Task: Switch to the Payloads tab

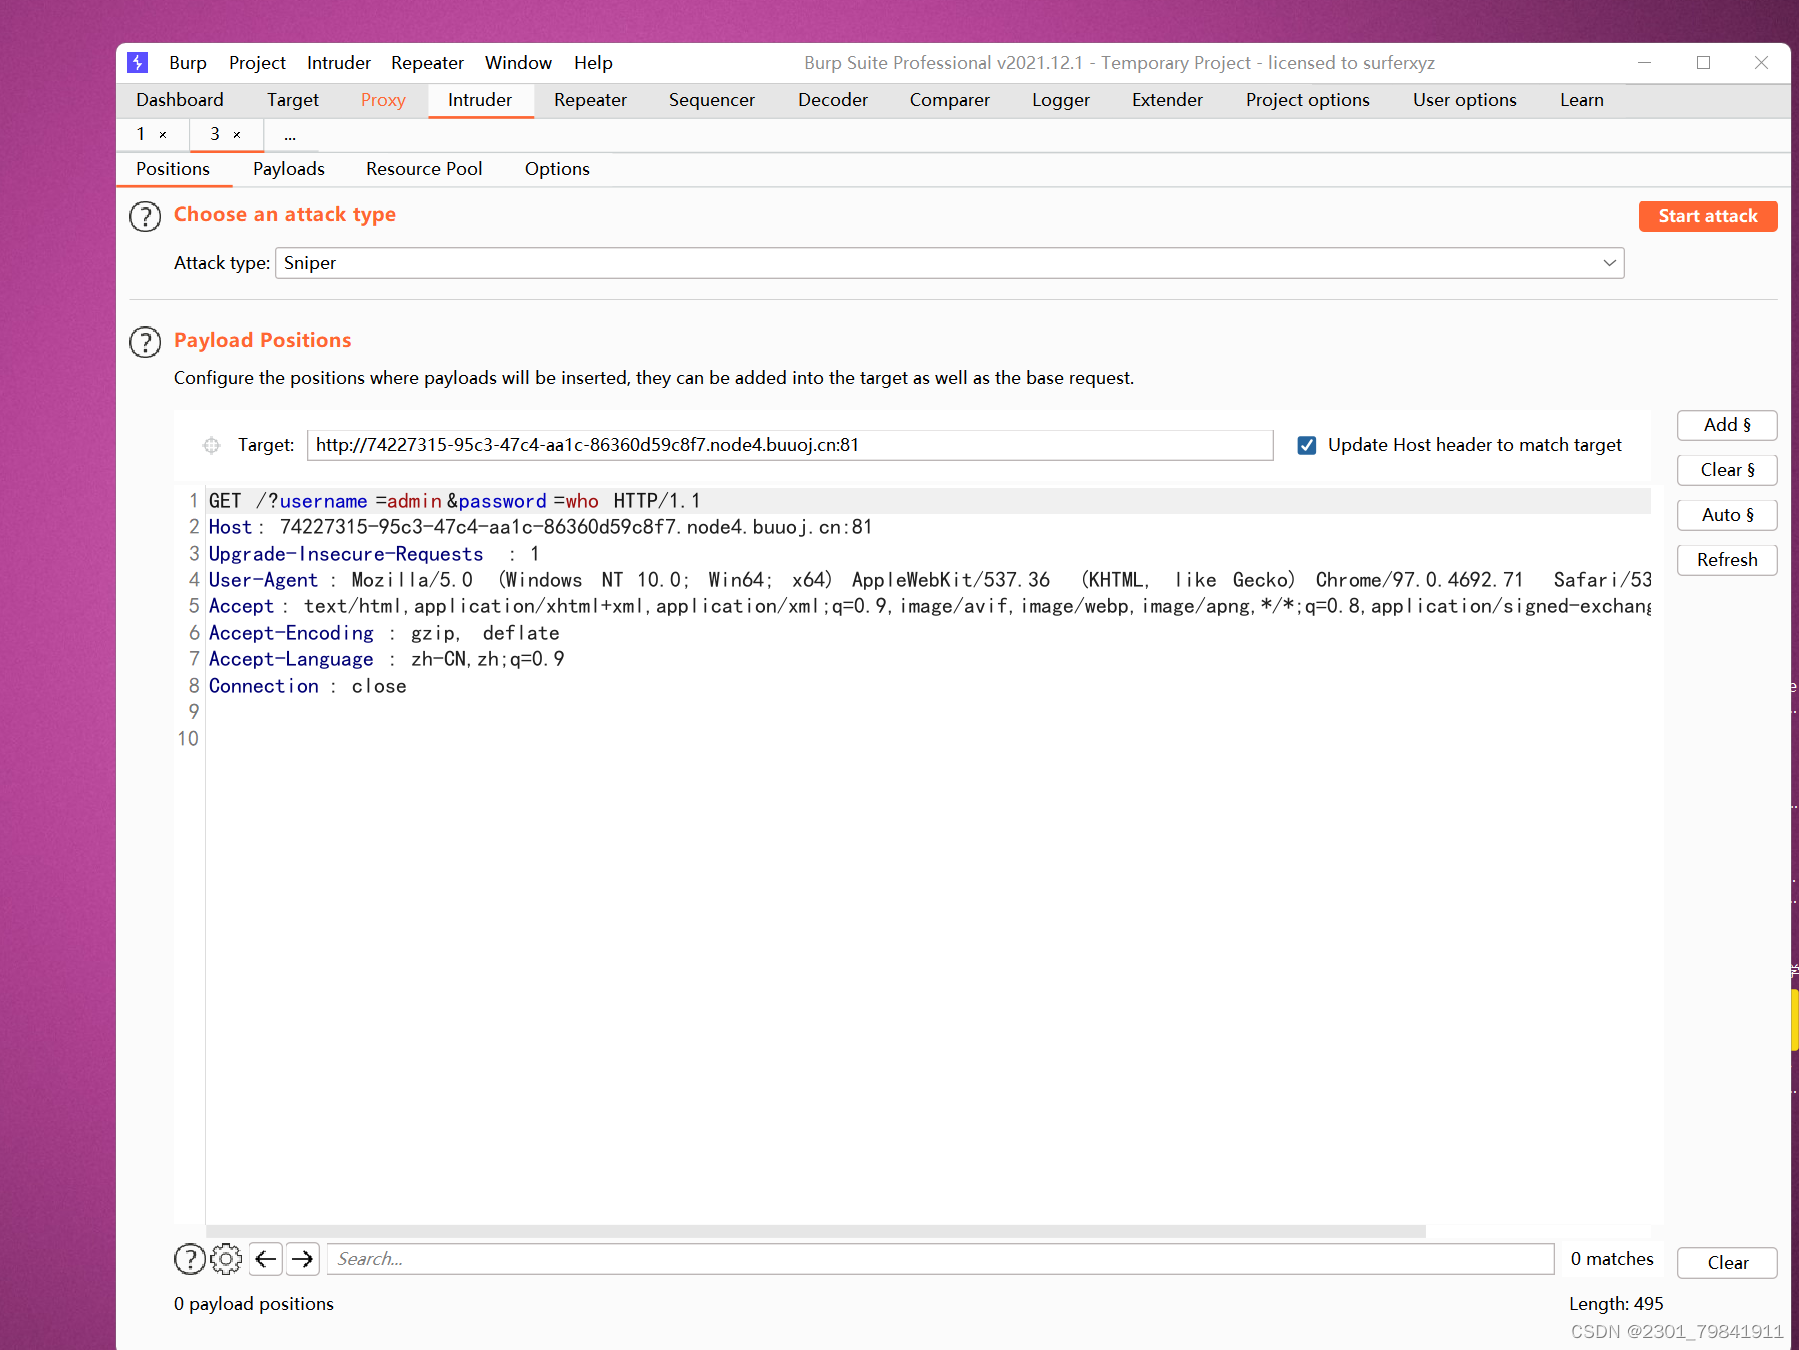Action: coord(288,169)
